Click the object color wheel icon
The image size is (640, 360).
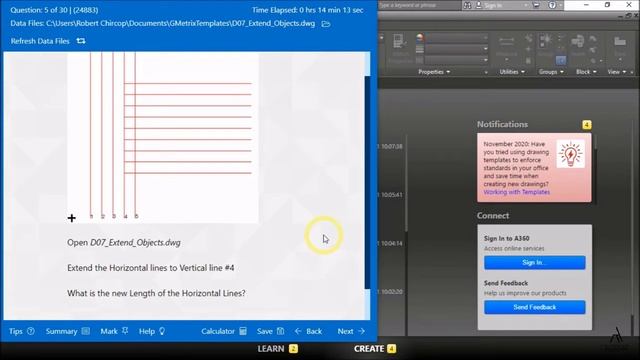click(420, 38)
